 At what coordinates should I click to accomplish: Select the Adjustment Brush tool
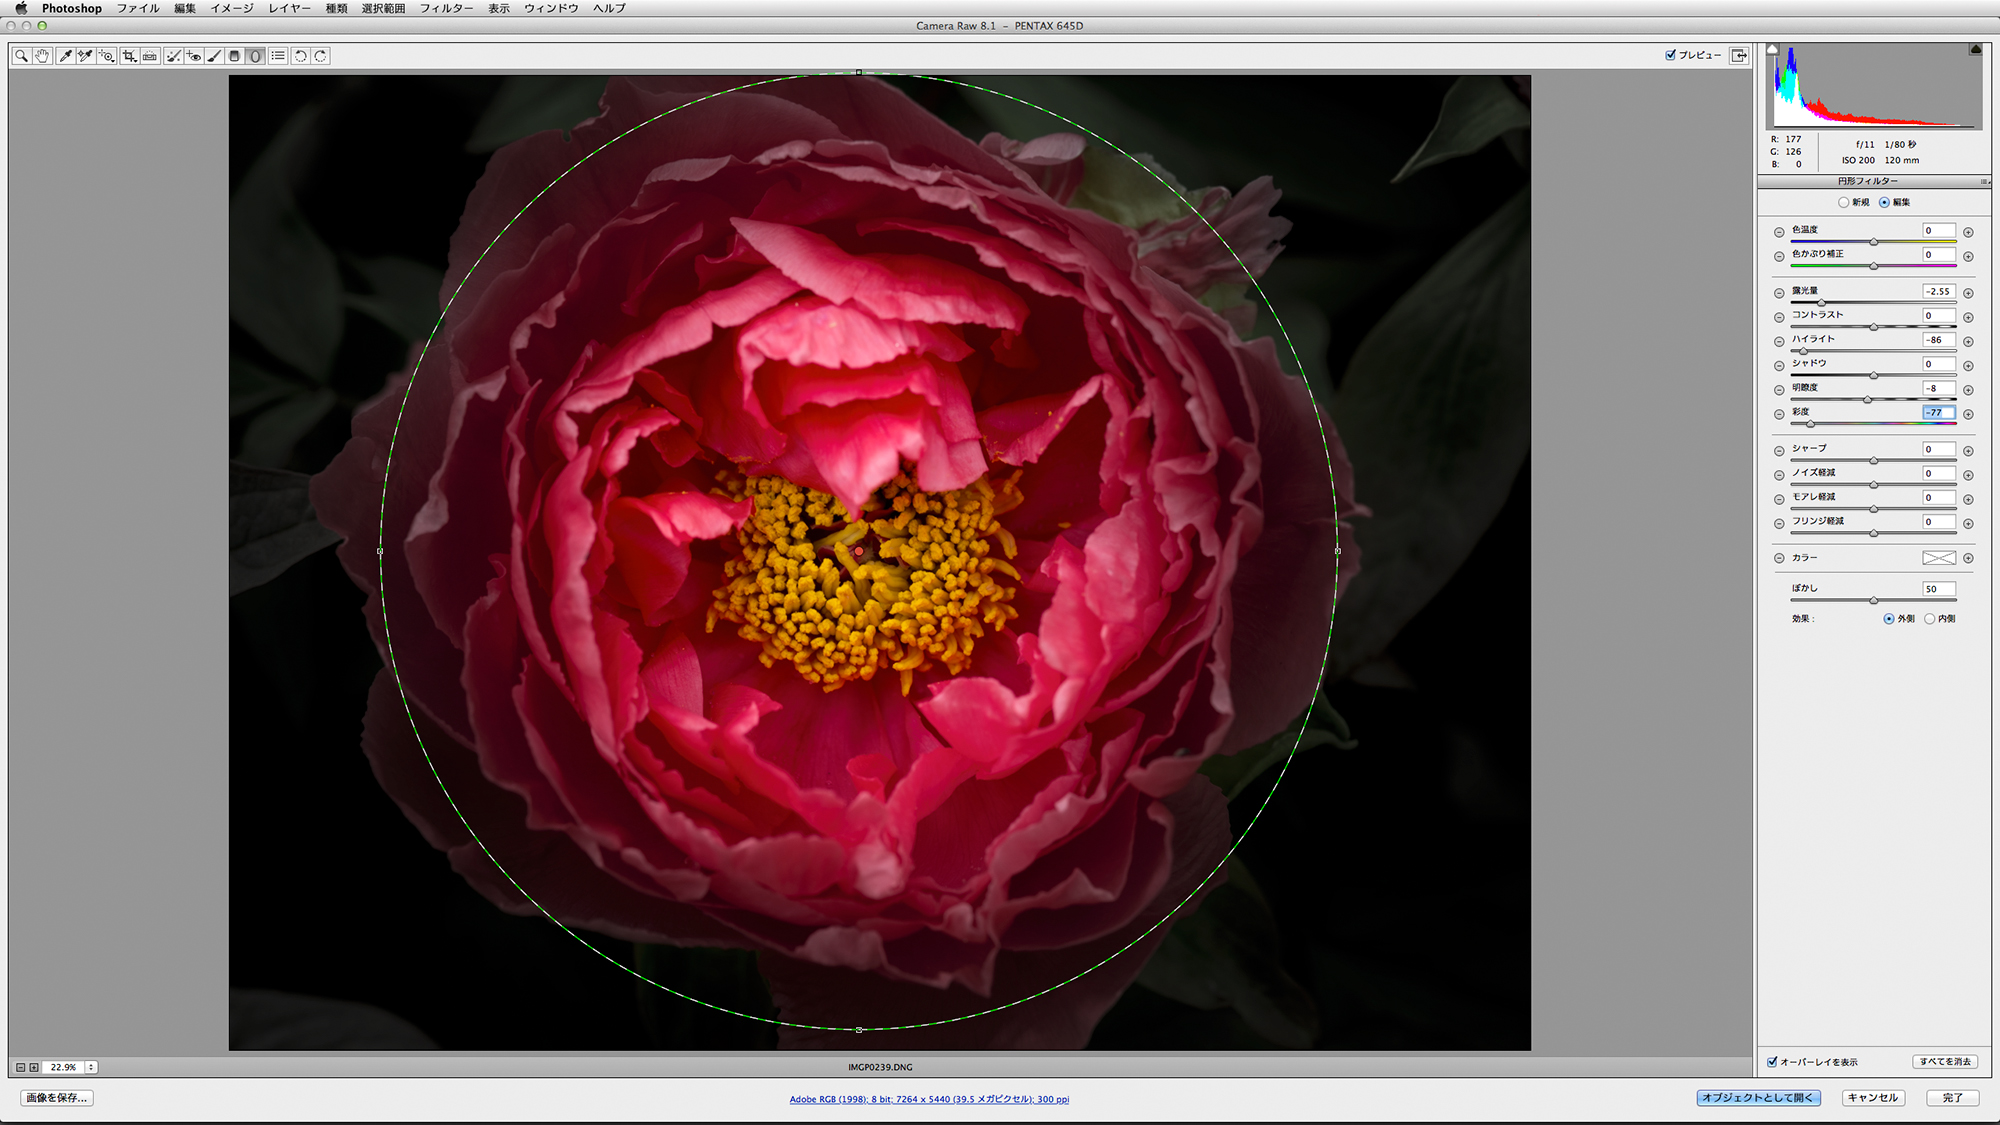pos(214,56)
